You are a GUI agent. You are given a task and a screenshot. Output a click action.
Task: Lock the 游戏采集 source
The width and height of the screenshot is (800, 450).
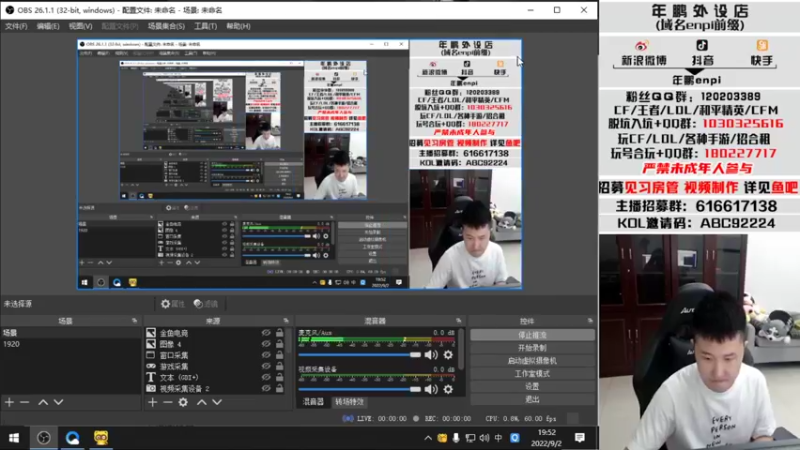coord(280,366)
